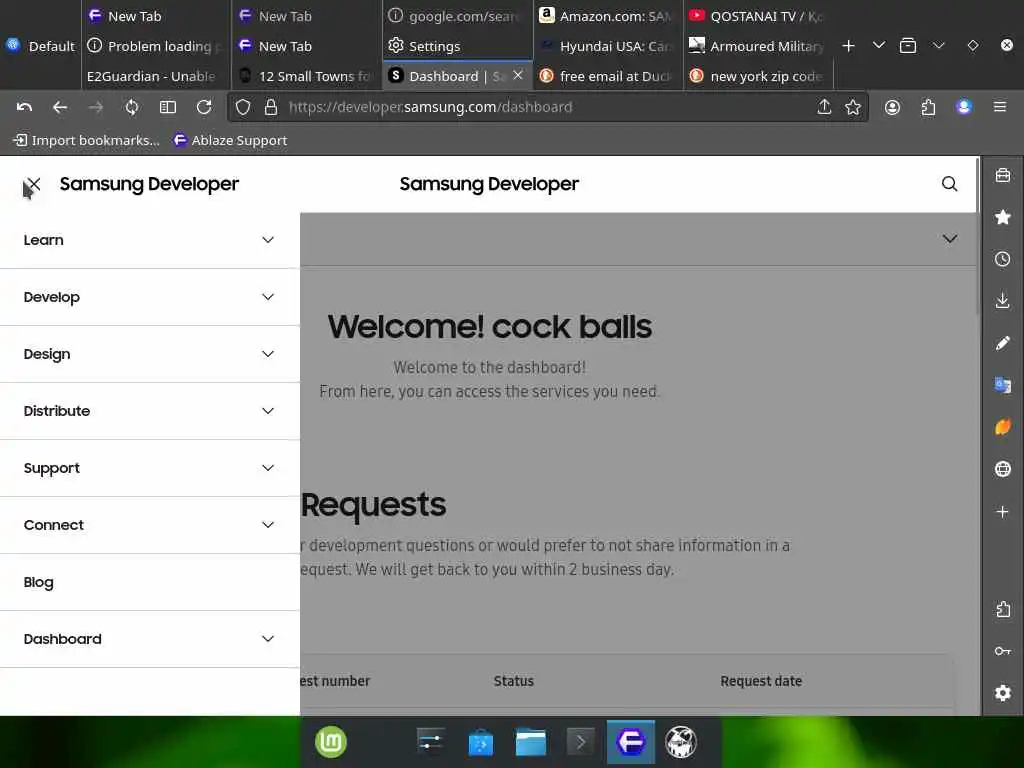Go back one page in browser
The image size is (1024, 768).
60,107
